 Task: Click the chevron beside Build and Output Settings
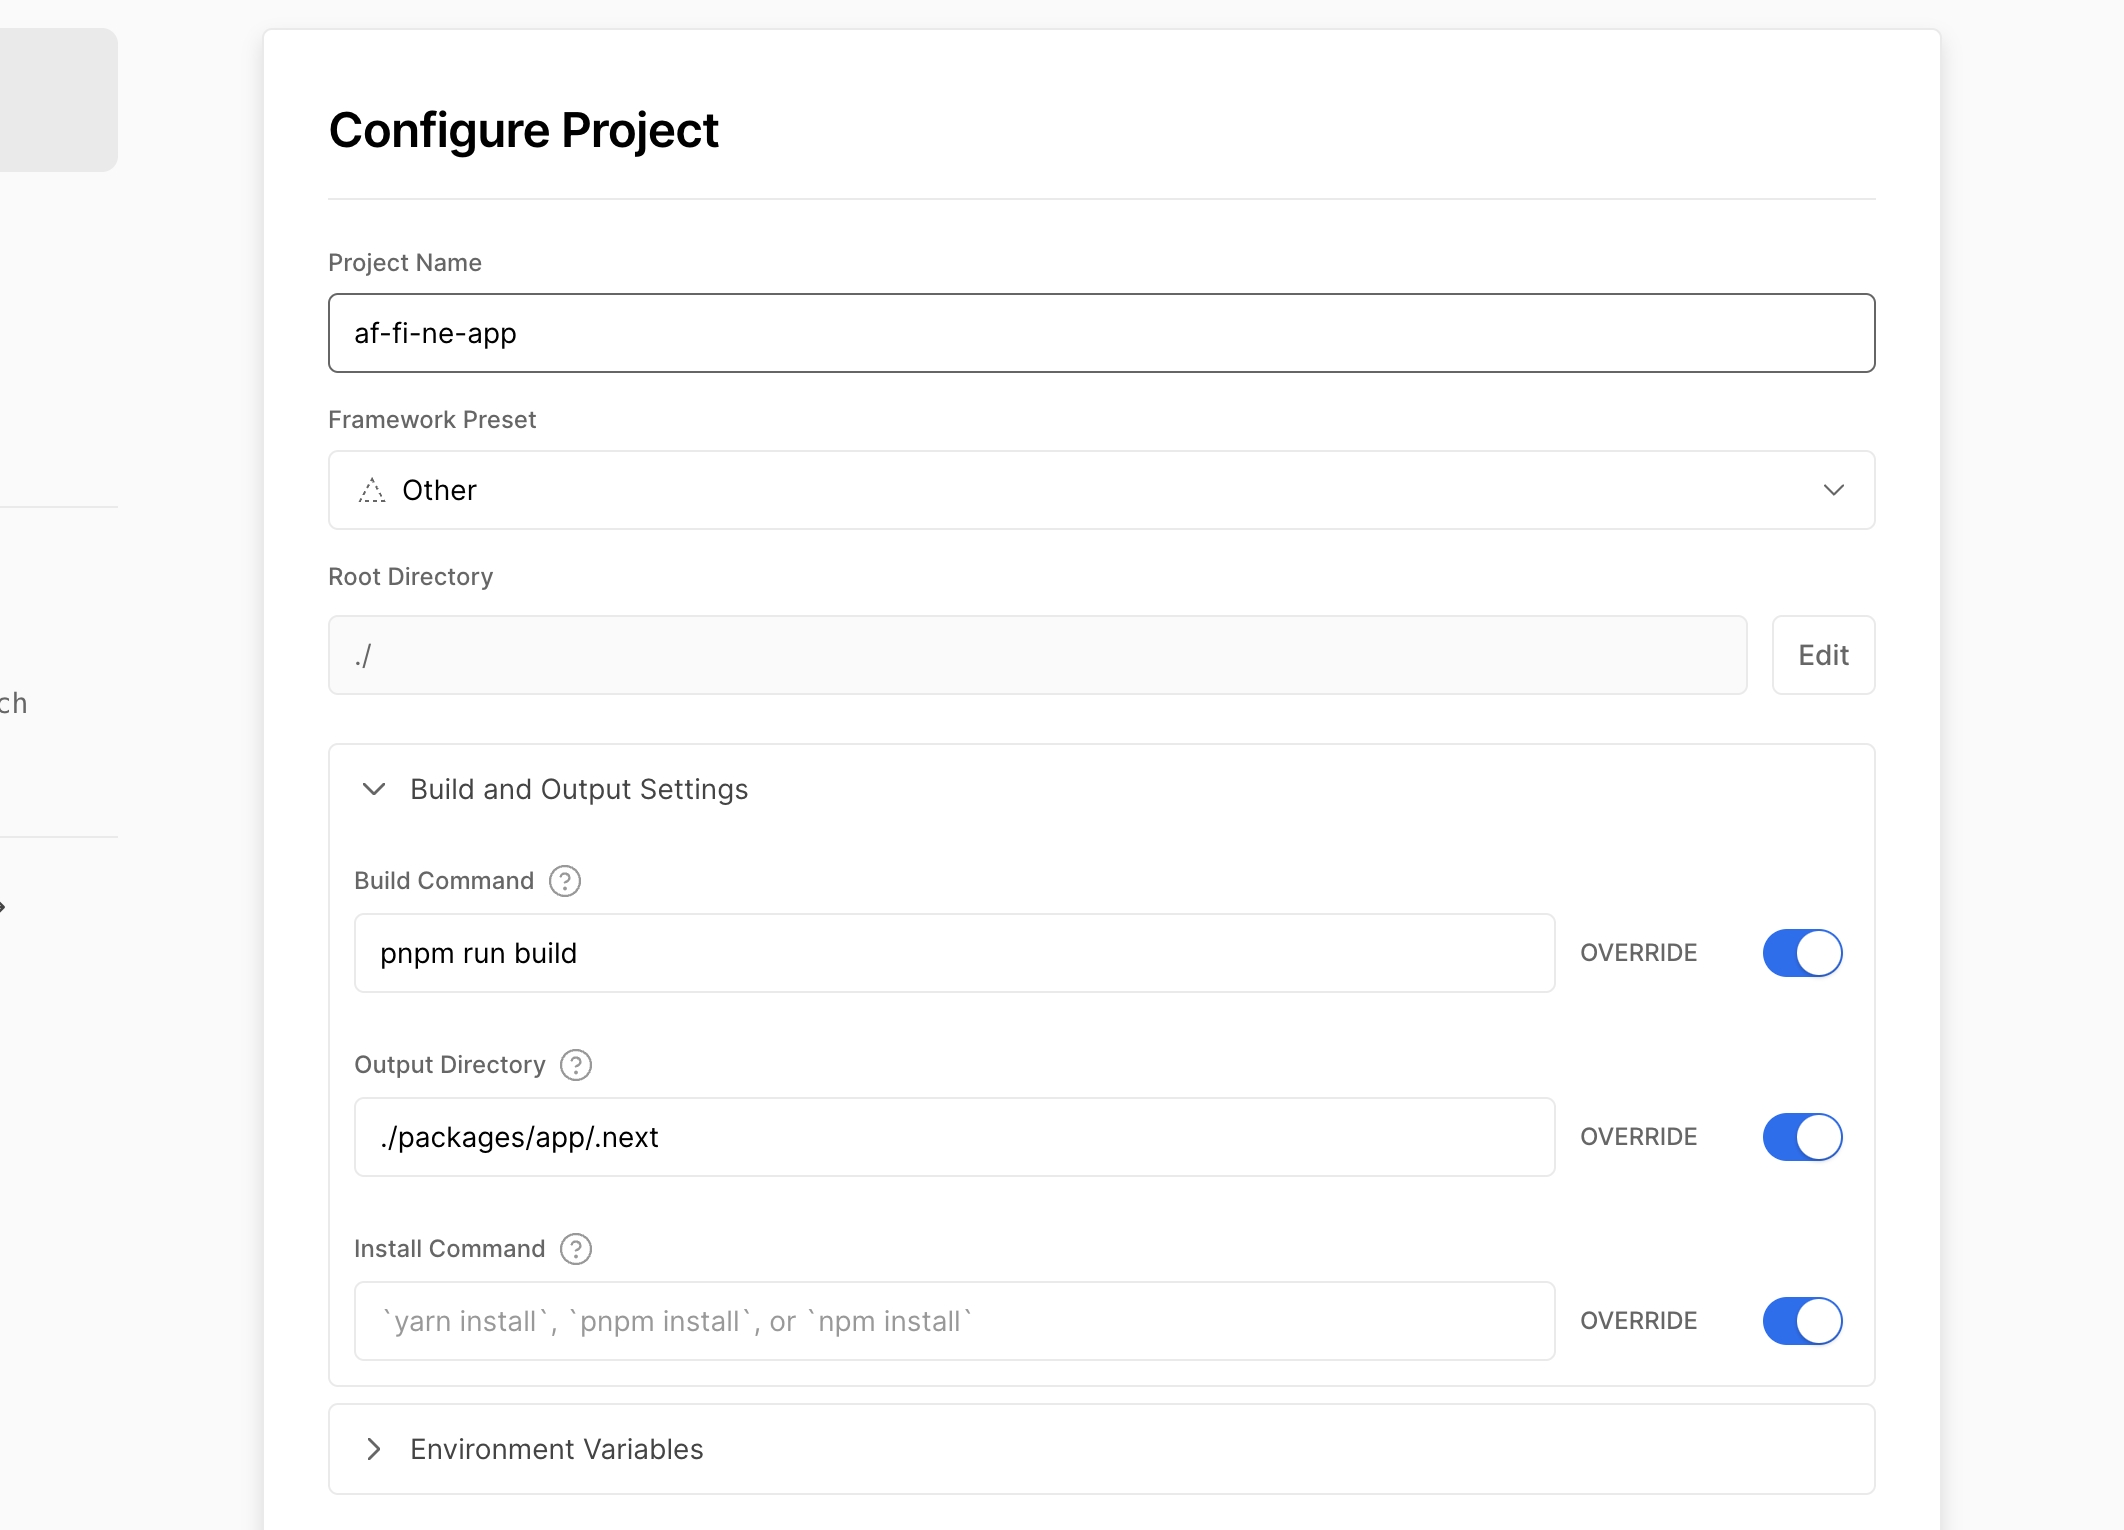point(374,789)
